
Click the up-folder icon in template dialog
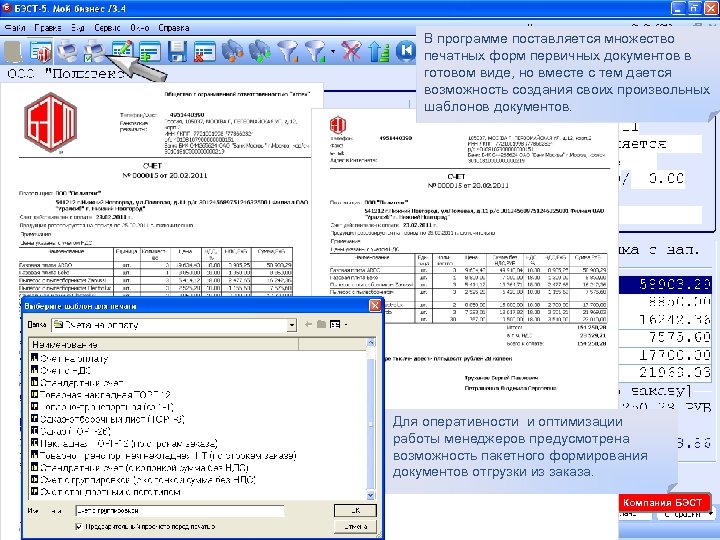tap(321, 325)
